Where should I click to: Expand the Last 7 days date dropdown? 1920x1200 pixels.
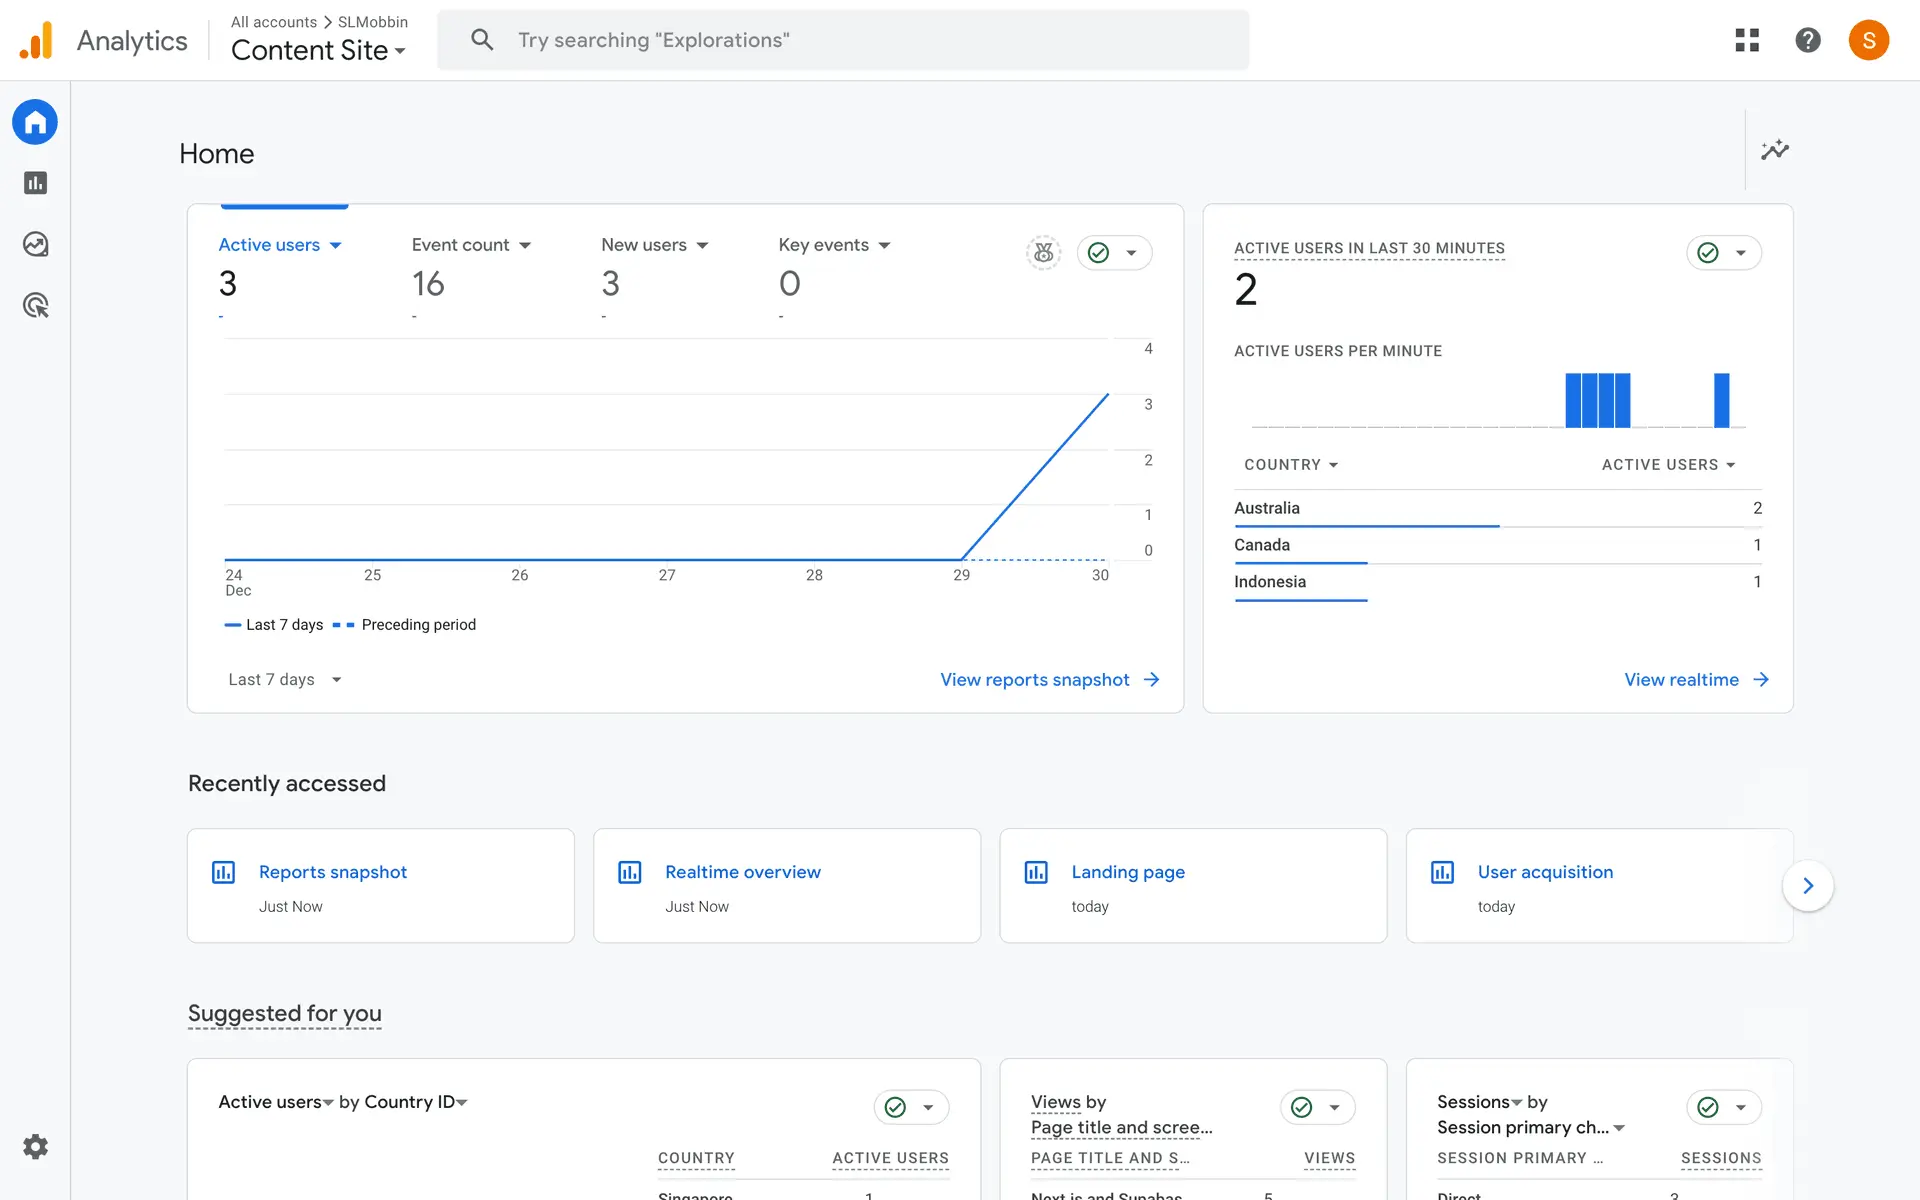pyautogui.click(x=285, y=680)
